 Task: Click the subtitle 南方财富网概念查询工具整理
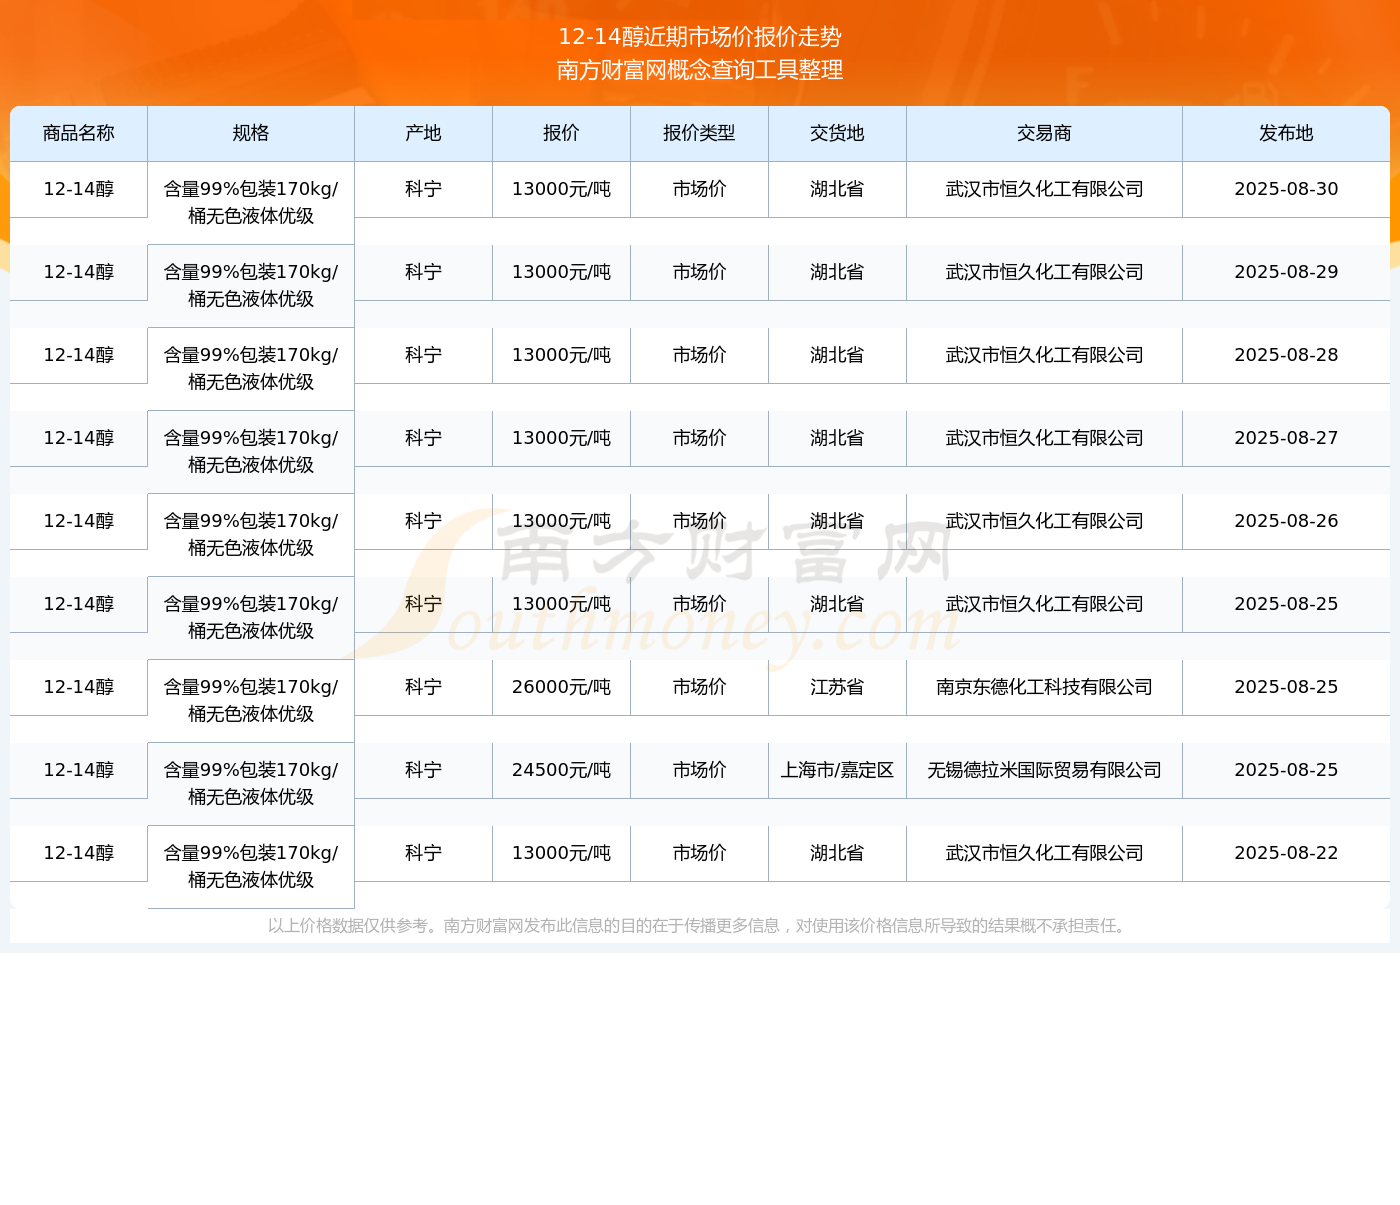pos(700,70)
